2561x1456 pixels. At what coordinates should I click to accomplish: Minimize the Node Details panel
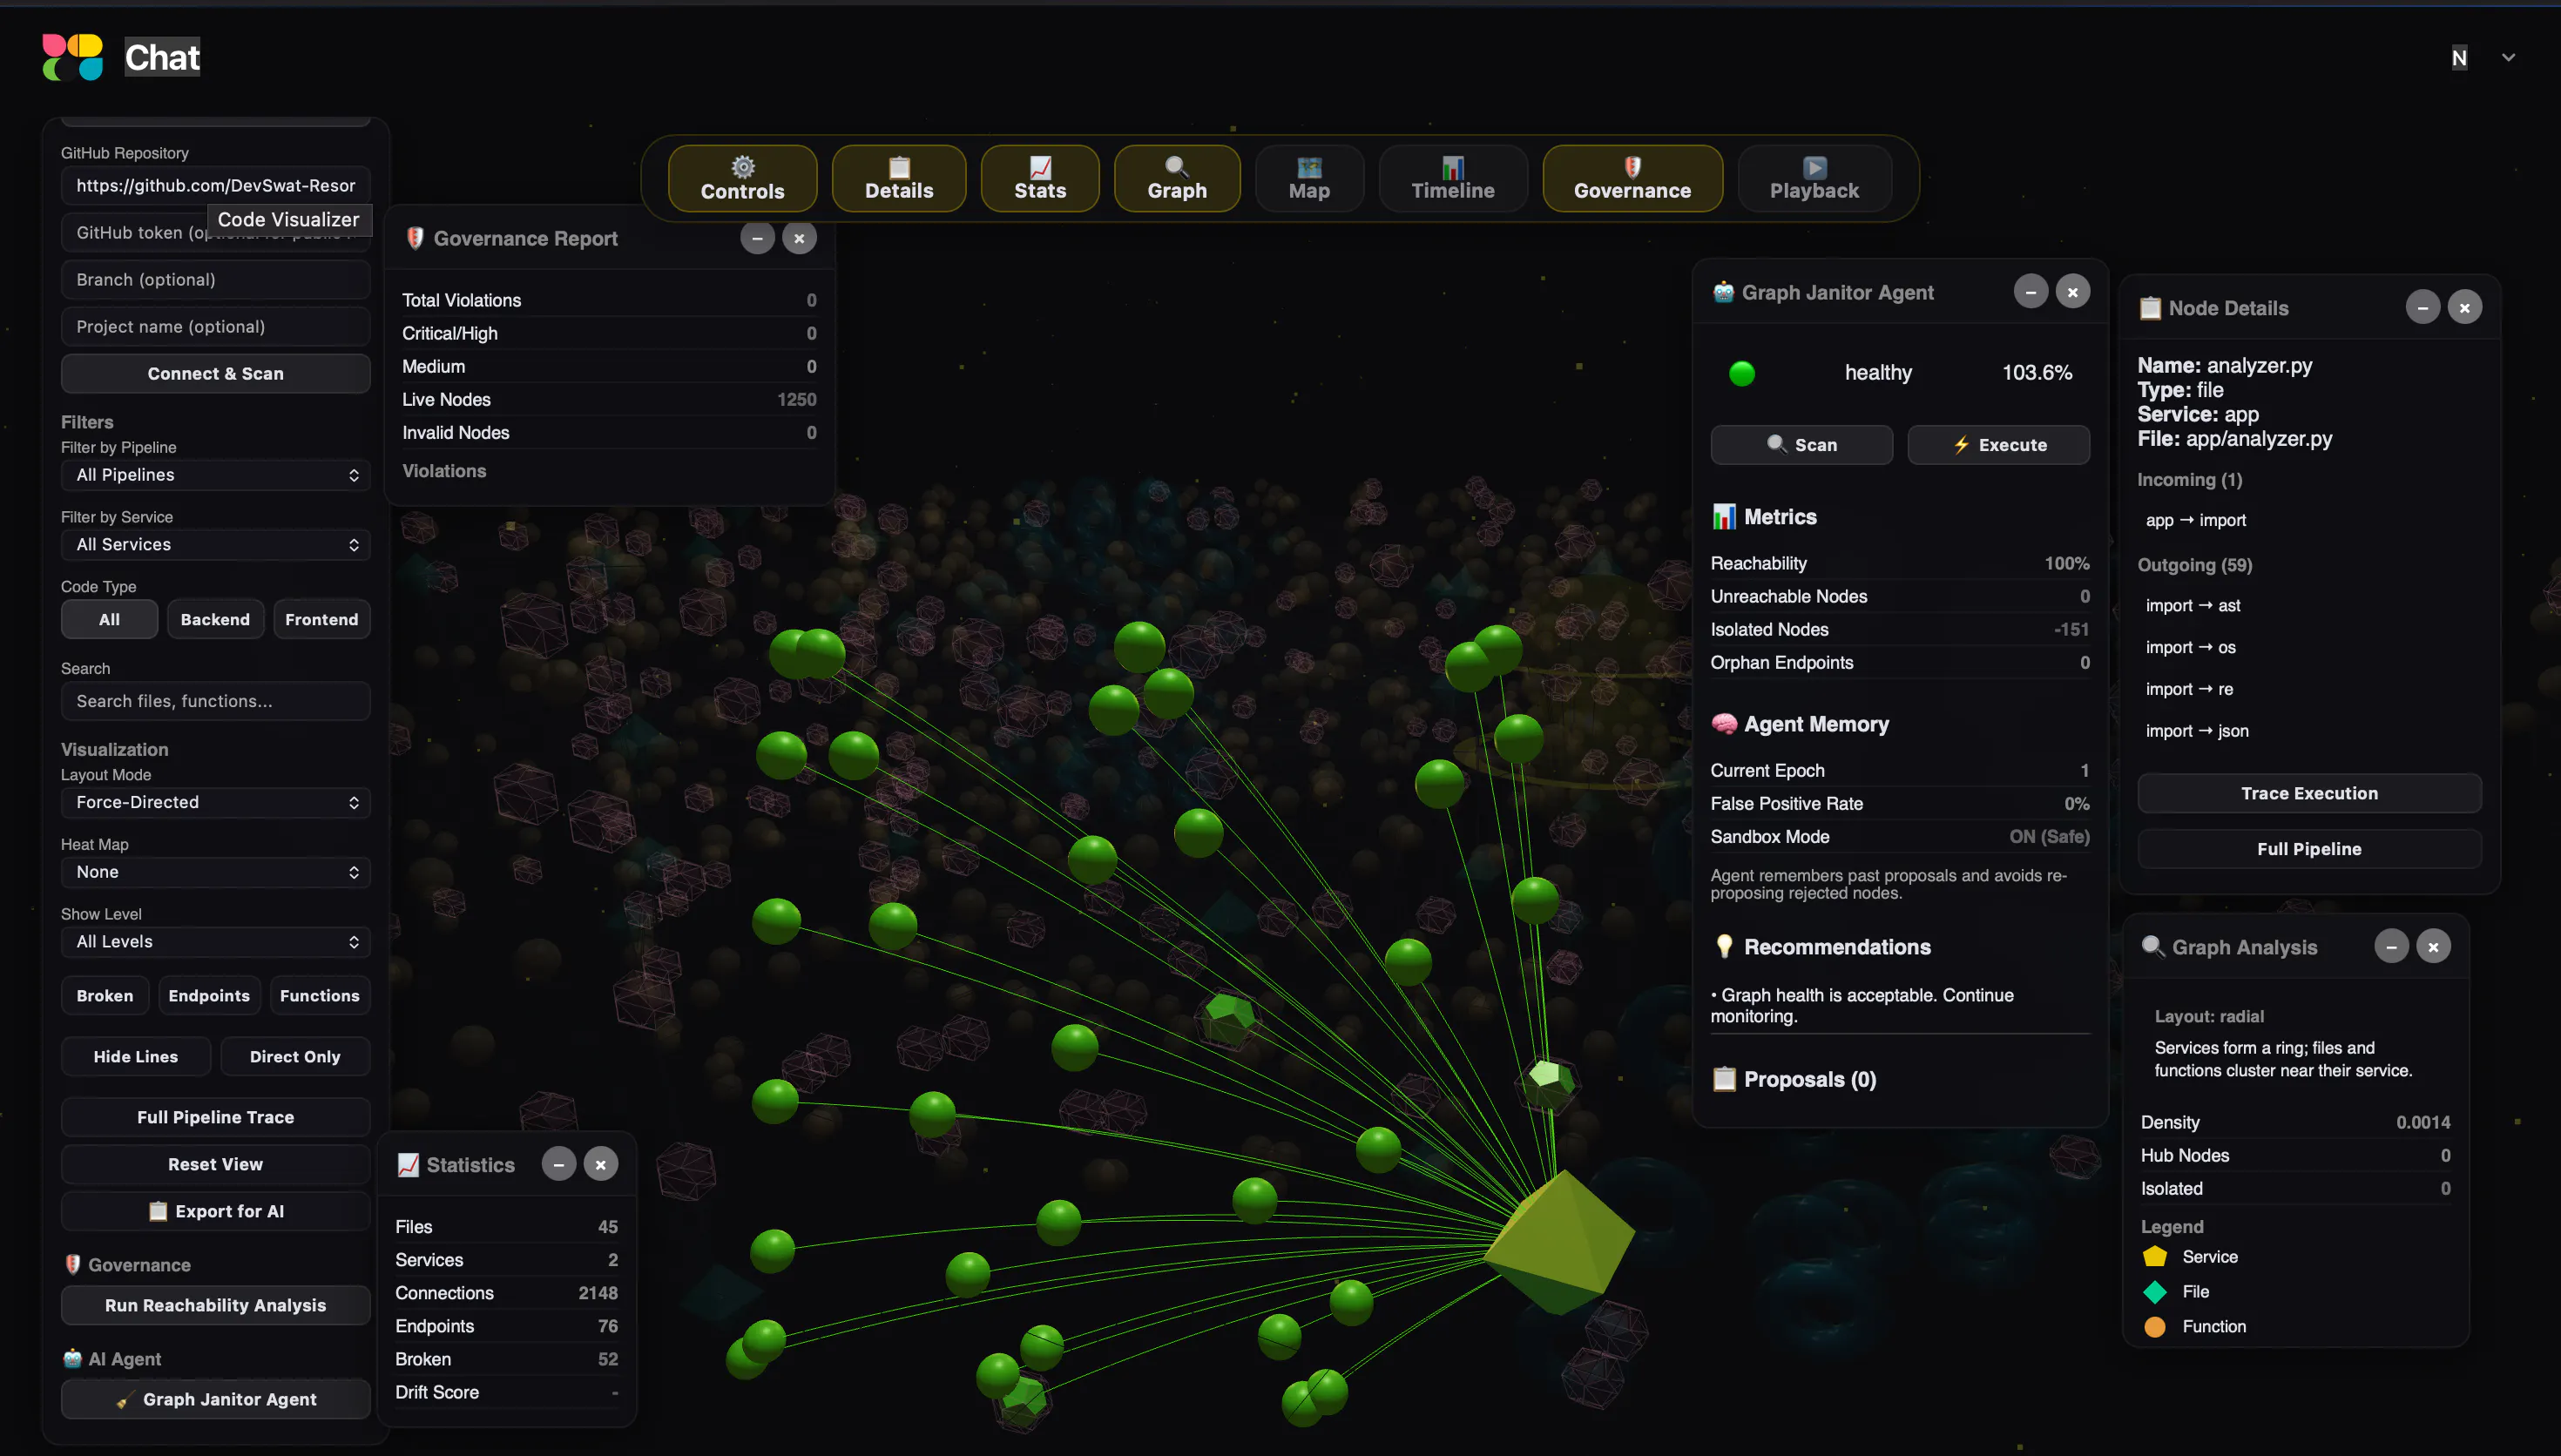point(2422,308)
